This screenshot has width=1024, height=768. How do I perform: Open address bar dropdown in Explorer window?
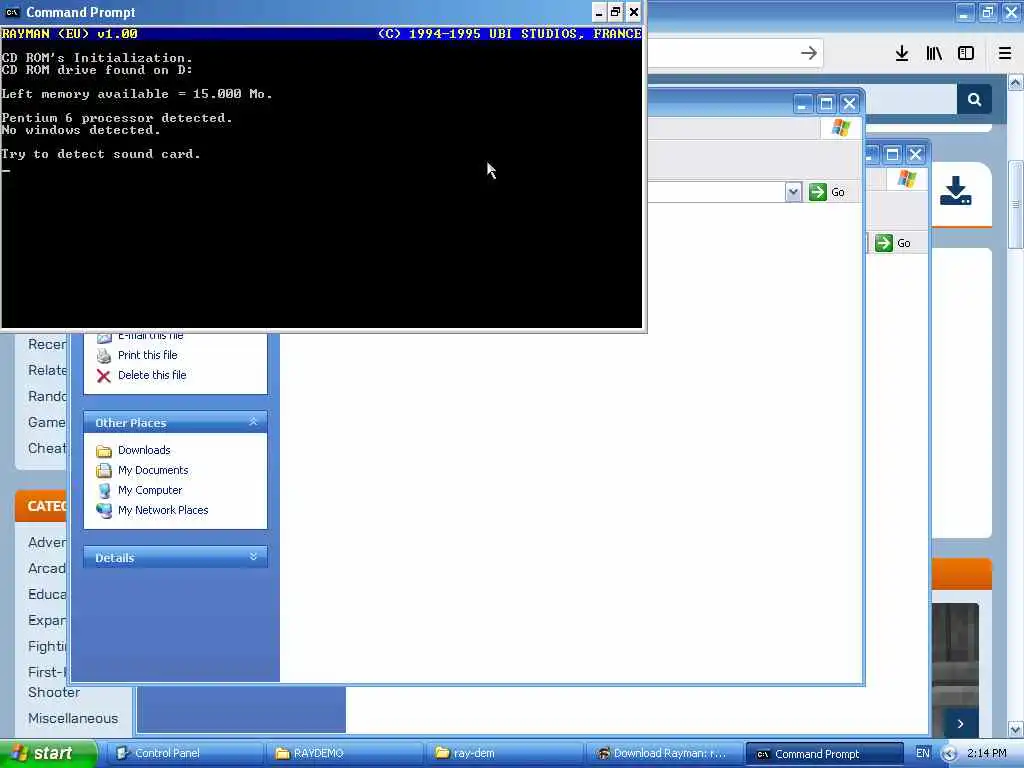click(793, 192)
